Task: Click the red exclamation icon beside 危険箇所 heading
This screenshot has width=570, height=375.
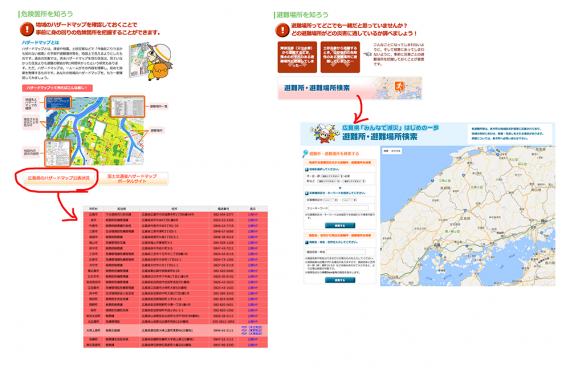Action: [27, 29]
